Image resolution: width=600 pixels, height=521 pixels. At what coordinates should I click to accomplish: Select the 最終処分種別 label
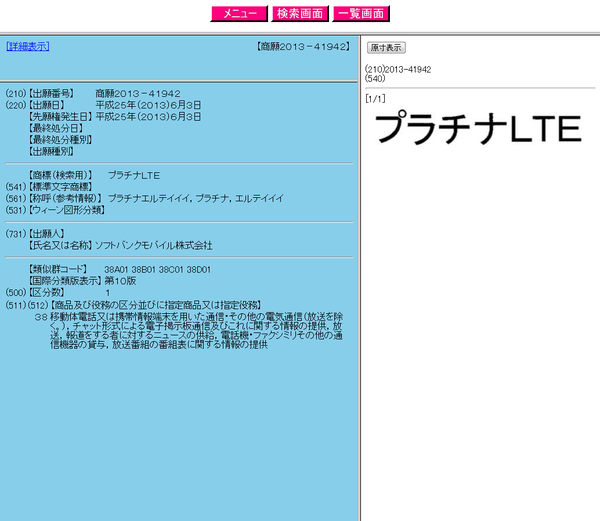(60, 140)
